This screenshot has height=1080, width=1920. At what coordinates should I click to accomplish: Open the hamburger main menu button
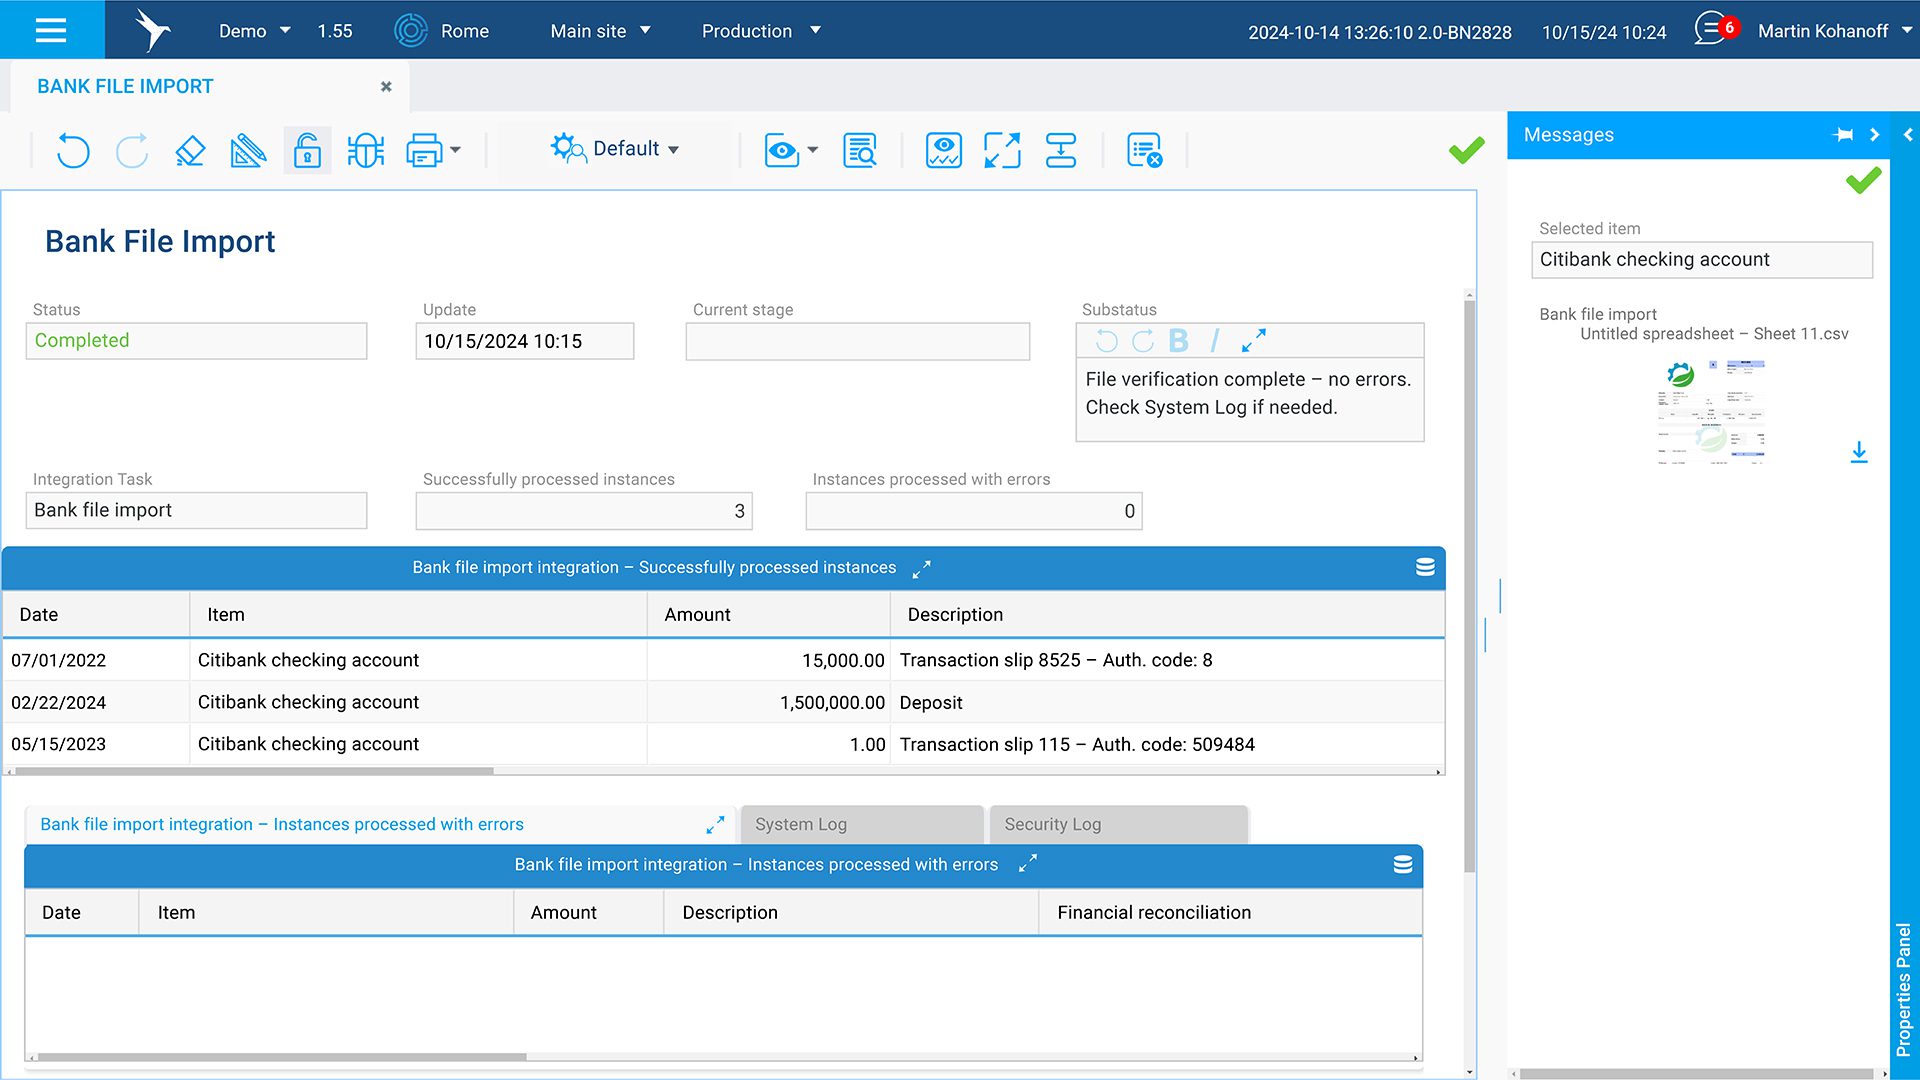pos(51,30)
